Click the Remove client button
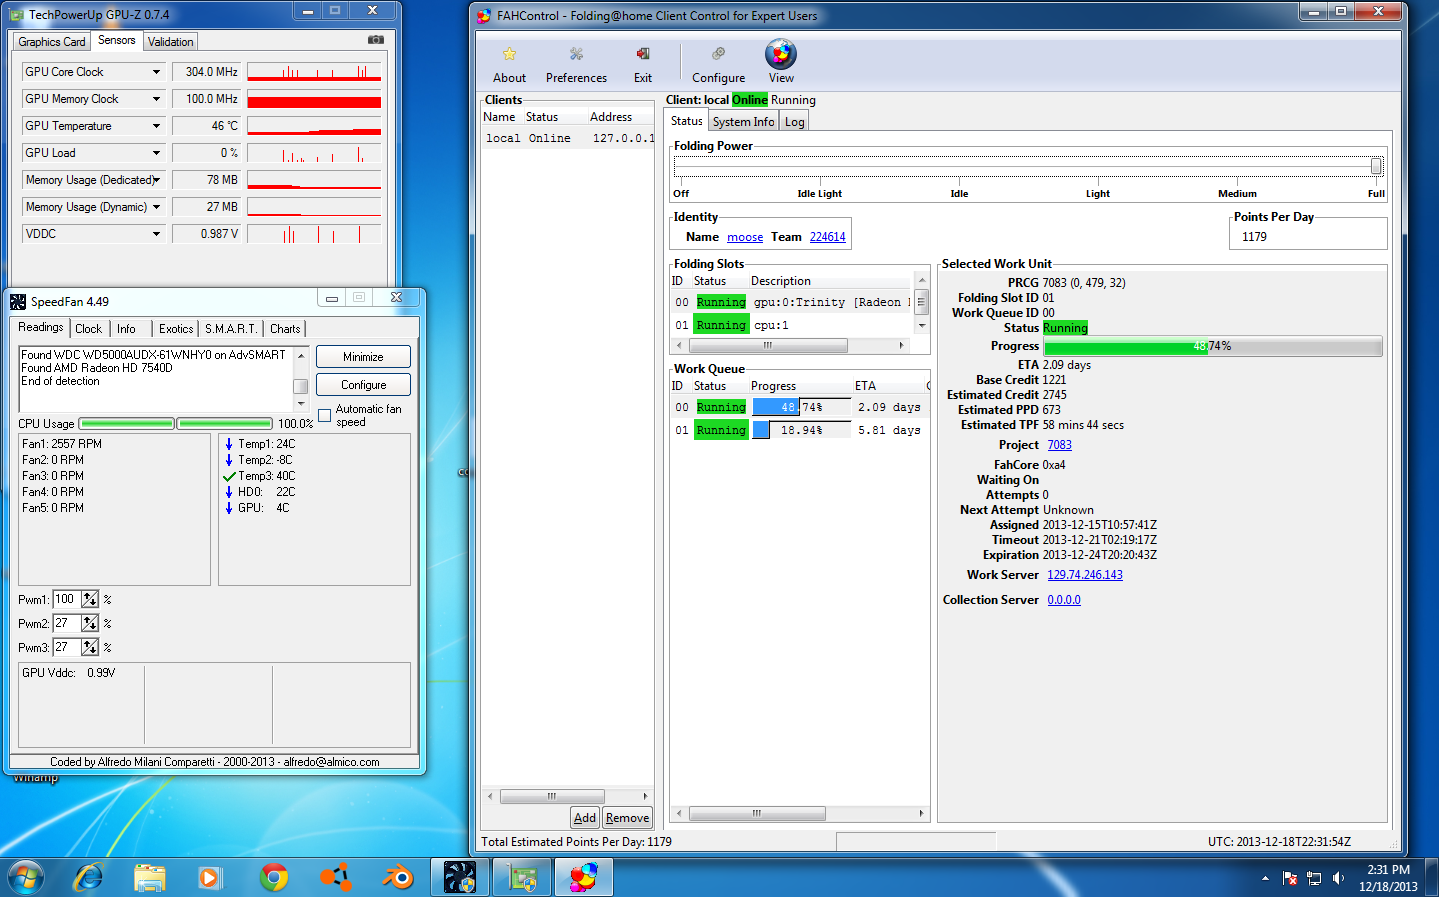Screen dimensions: 1439x897 627,818
